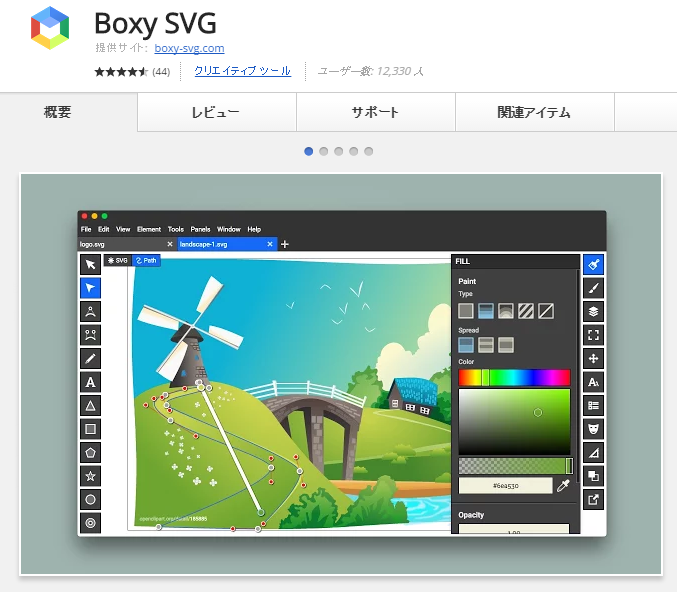Set paint type to linear gradient
This screenshot has width=677, height=592.
pos(486,311)
